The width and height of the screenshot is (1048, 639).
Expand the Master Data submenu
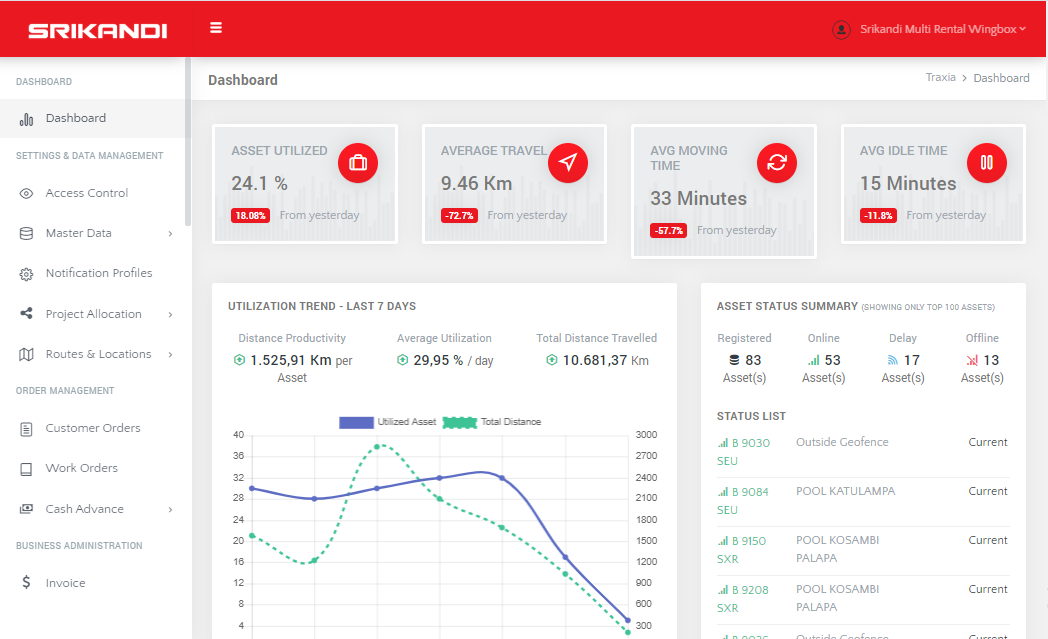[x=95, y=233]
